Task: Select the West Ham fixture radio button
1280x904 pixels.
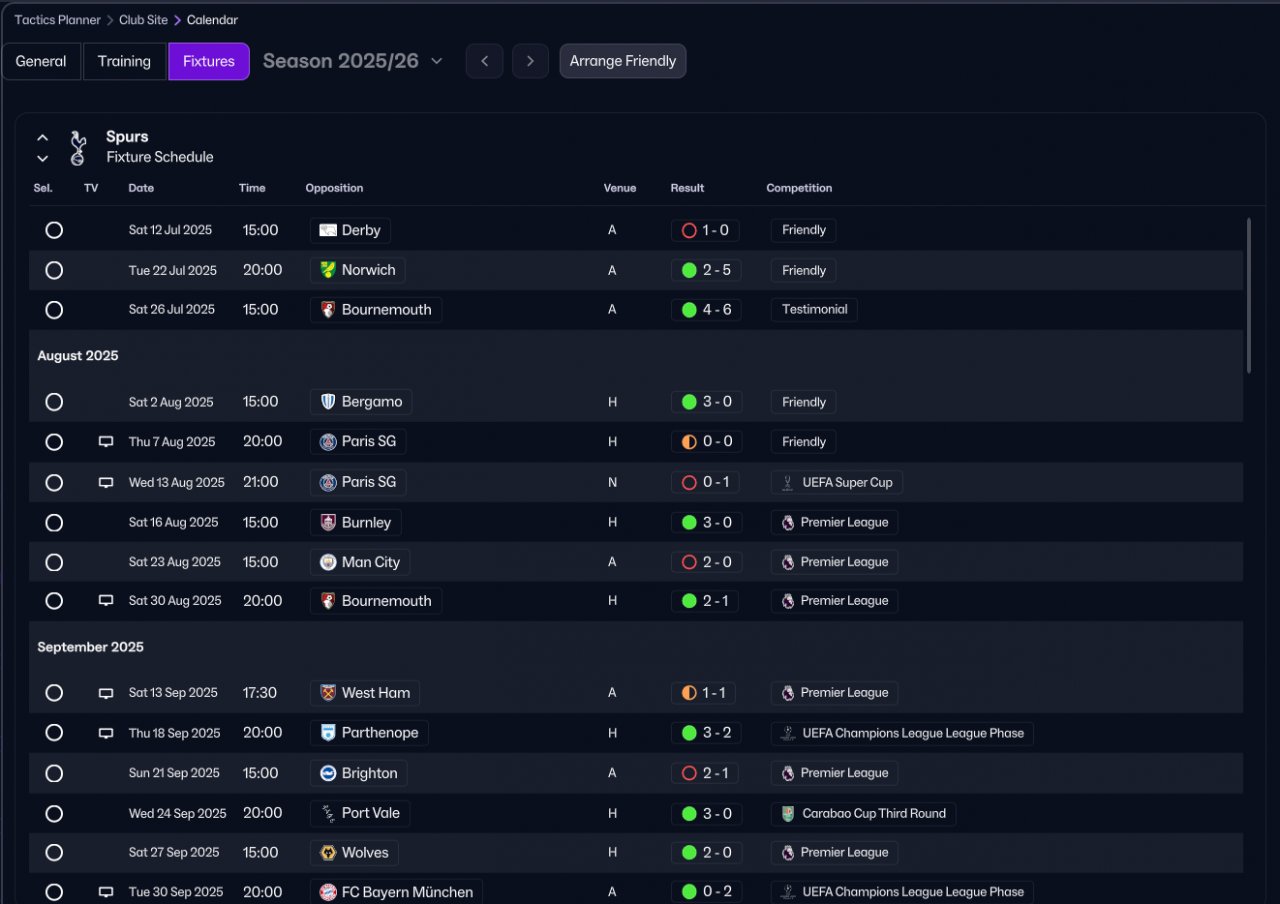Action: pos(54,693)
